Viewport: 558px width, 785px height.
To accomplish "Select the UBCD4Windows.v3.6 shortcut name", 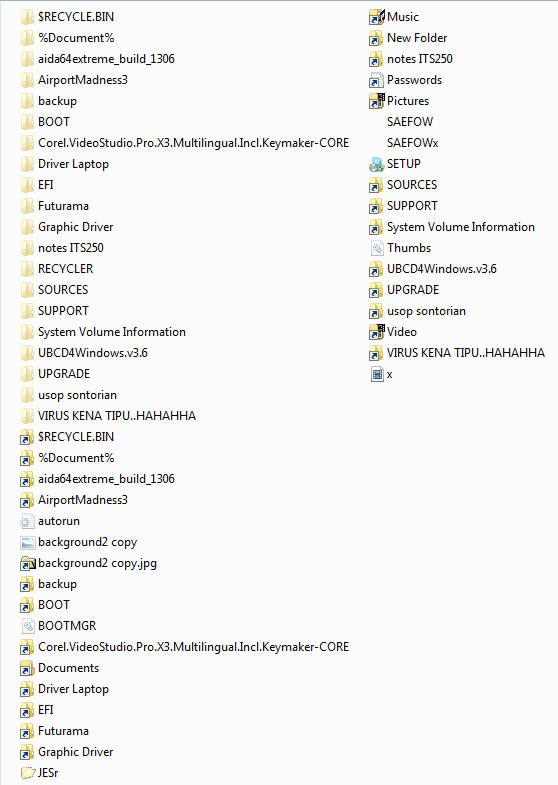I will (442, 269).
